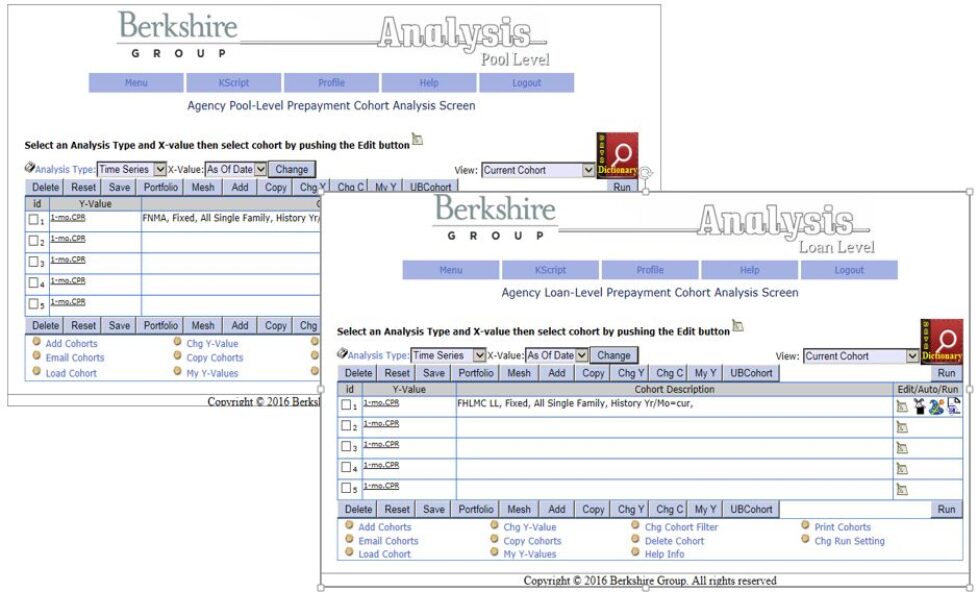The image size is (978, 592).
Task: Open Analysis Type dropdown in Loan Level window
Action: tap(448, 355)
